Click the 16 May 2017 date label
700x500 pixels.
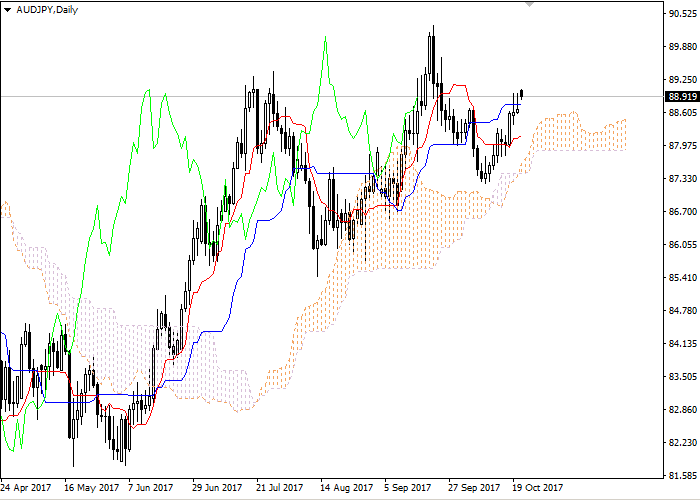[x=92, y=488]
